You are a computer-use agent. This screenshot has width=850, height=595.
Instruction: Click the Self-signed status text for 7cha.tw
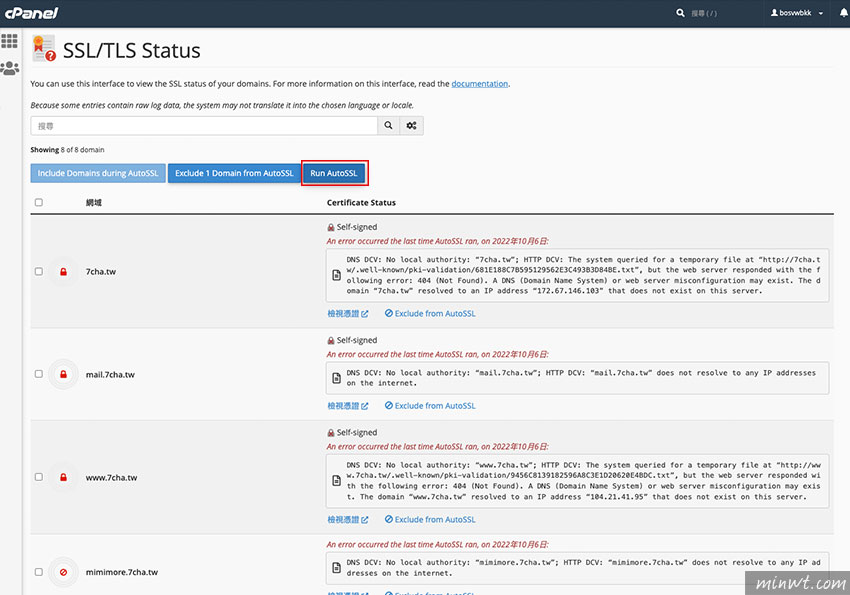357,228
